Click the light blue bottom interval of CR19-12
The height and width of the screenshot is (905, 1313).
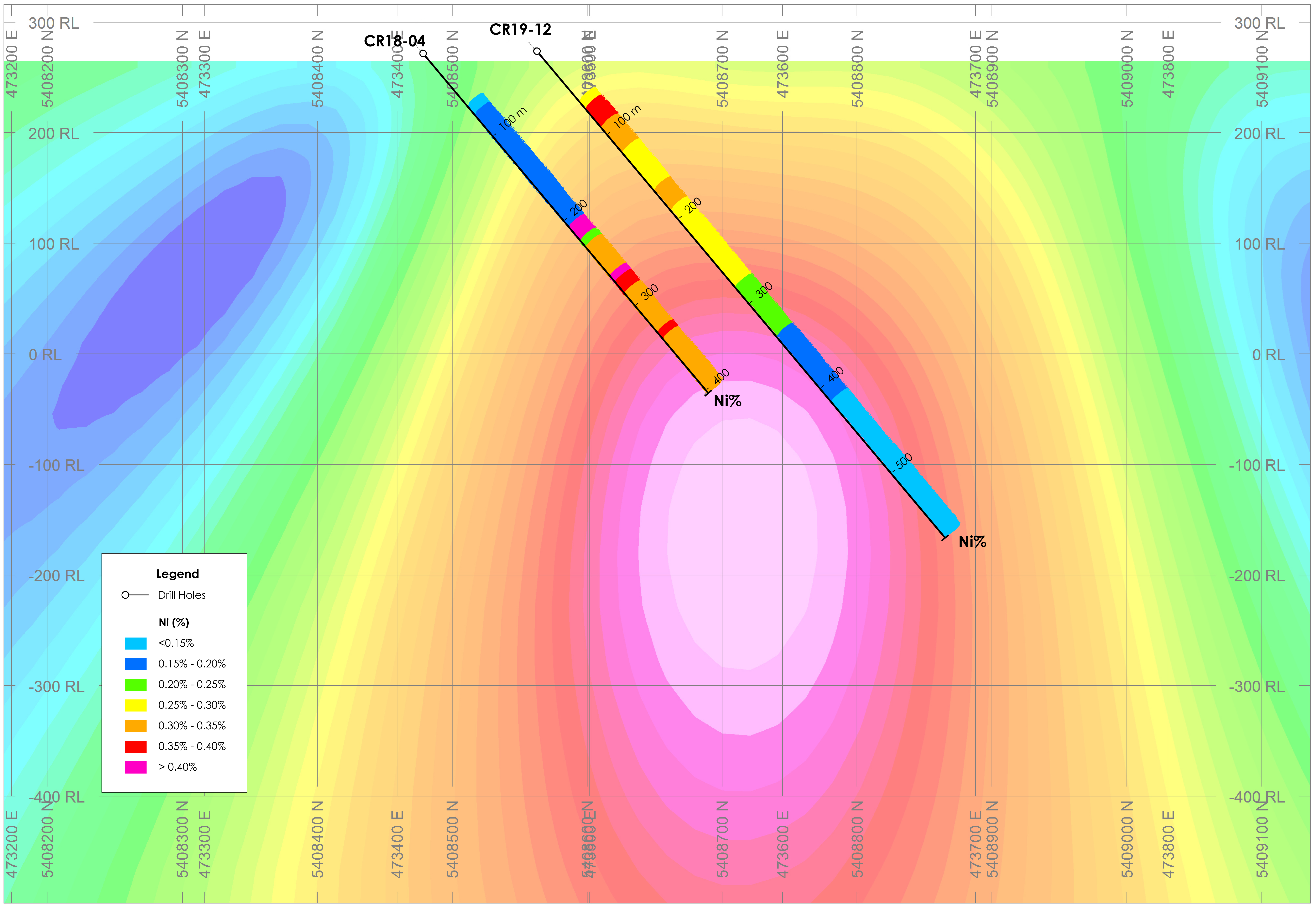[x=895, y=461]
